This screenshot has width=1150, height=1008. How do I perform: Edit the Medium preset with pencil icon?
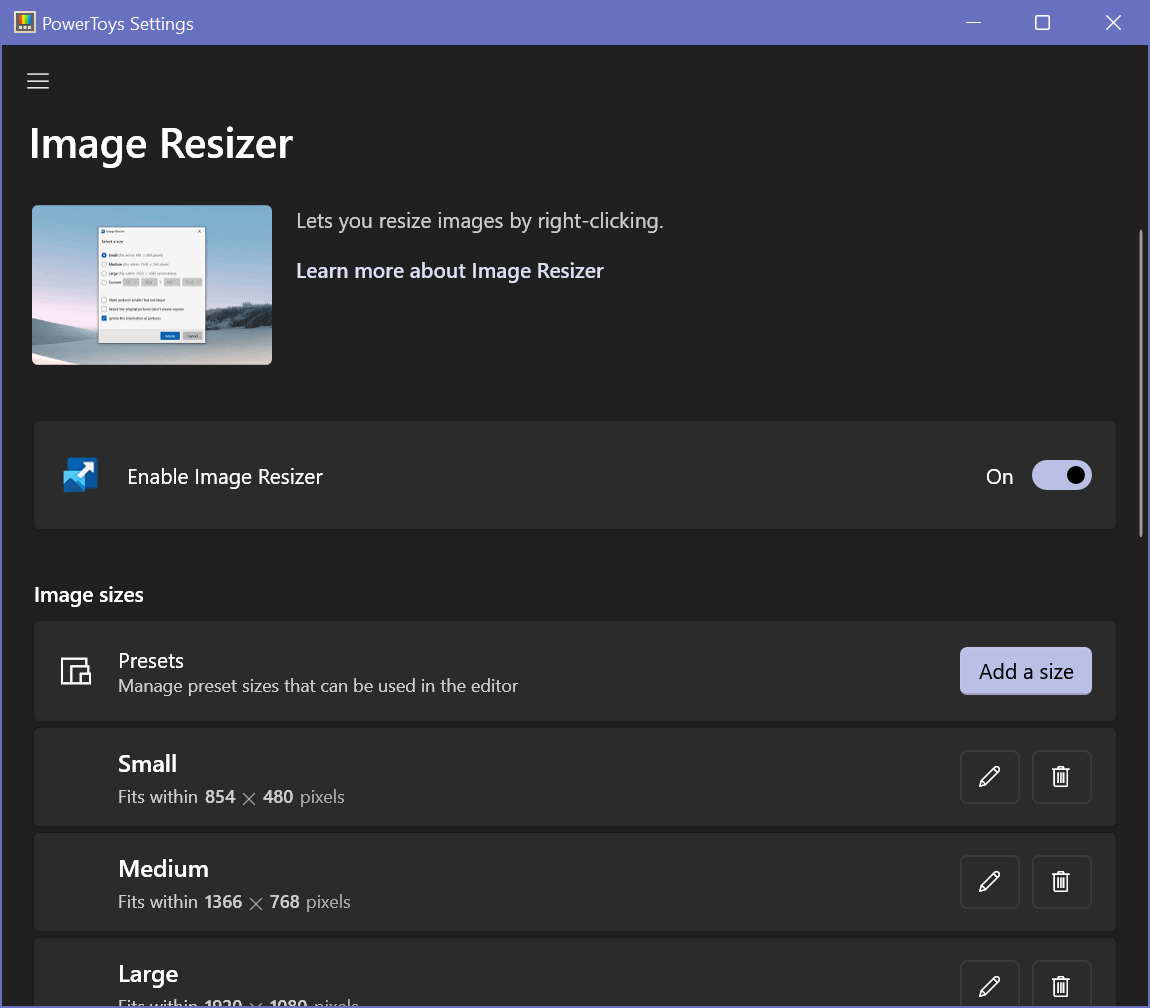[x=989, y=882]
